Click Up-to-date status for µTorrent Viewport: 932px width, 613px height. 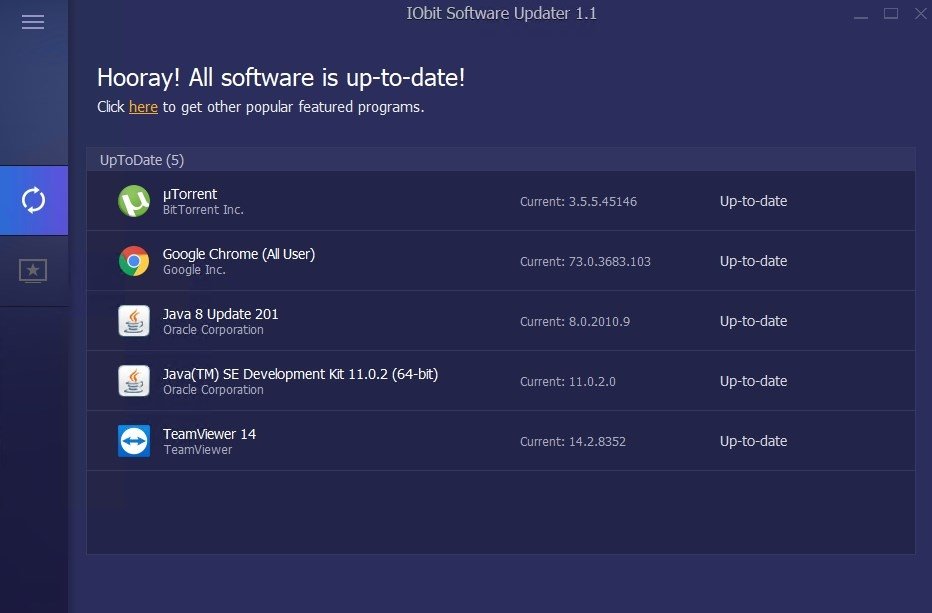point(753,202)
